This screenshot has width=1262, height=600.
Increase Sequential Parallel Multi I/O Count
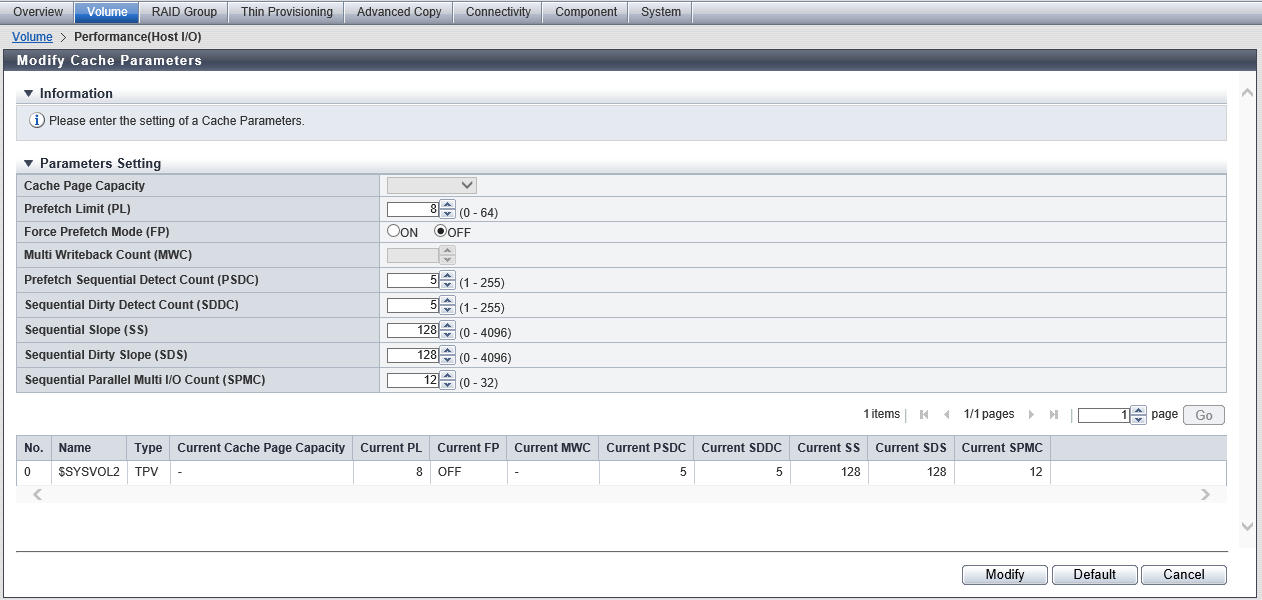(447, 375)
